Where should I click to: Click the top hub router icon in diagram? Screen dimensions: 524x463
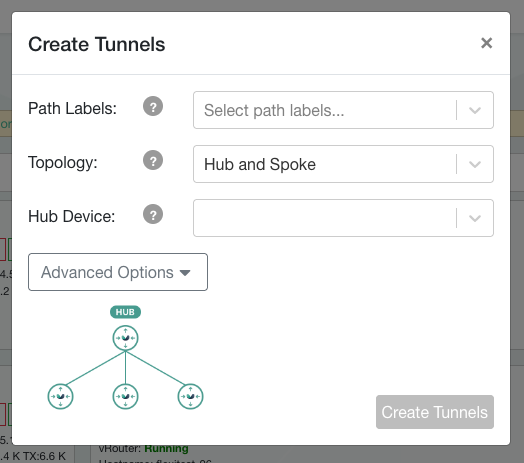point(125,338)
